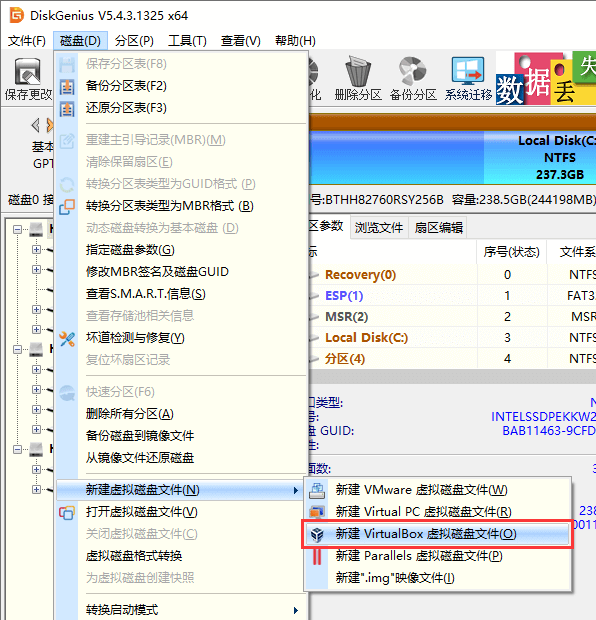The width and height of the screenshot is (596, 620).
Task: Select the MSR(2) partition row
Action: [452, 317]
